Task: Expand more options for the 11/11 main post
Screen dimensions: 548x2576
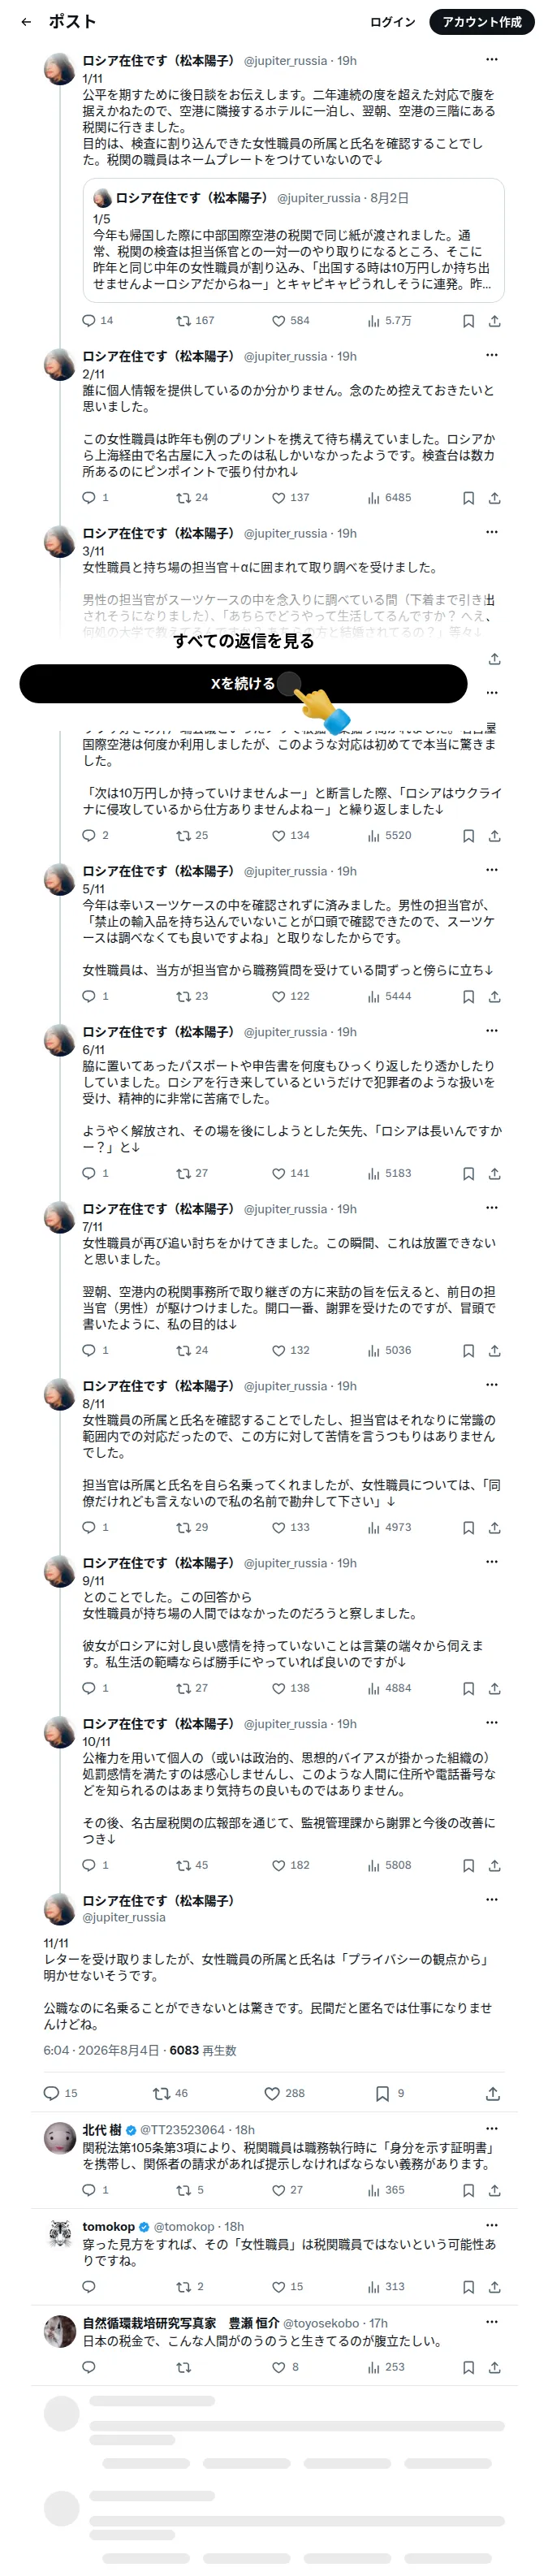Action: coord(491,1899)
